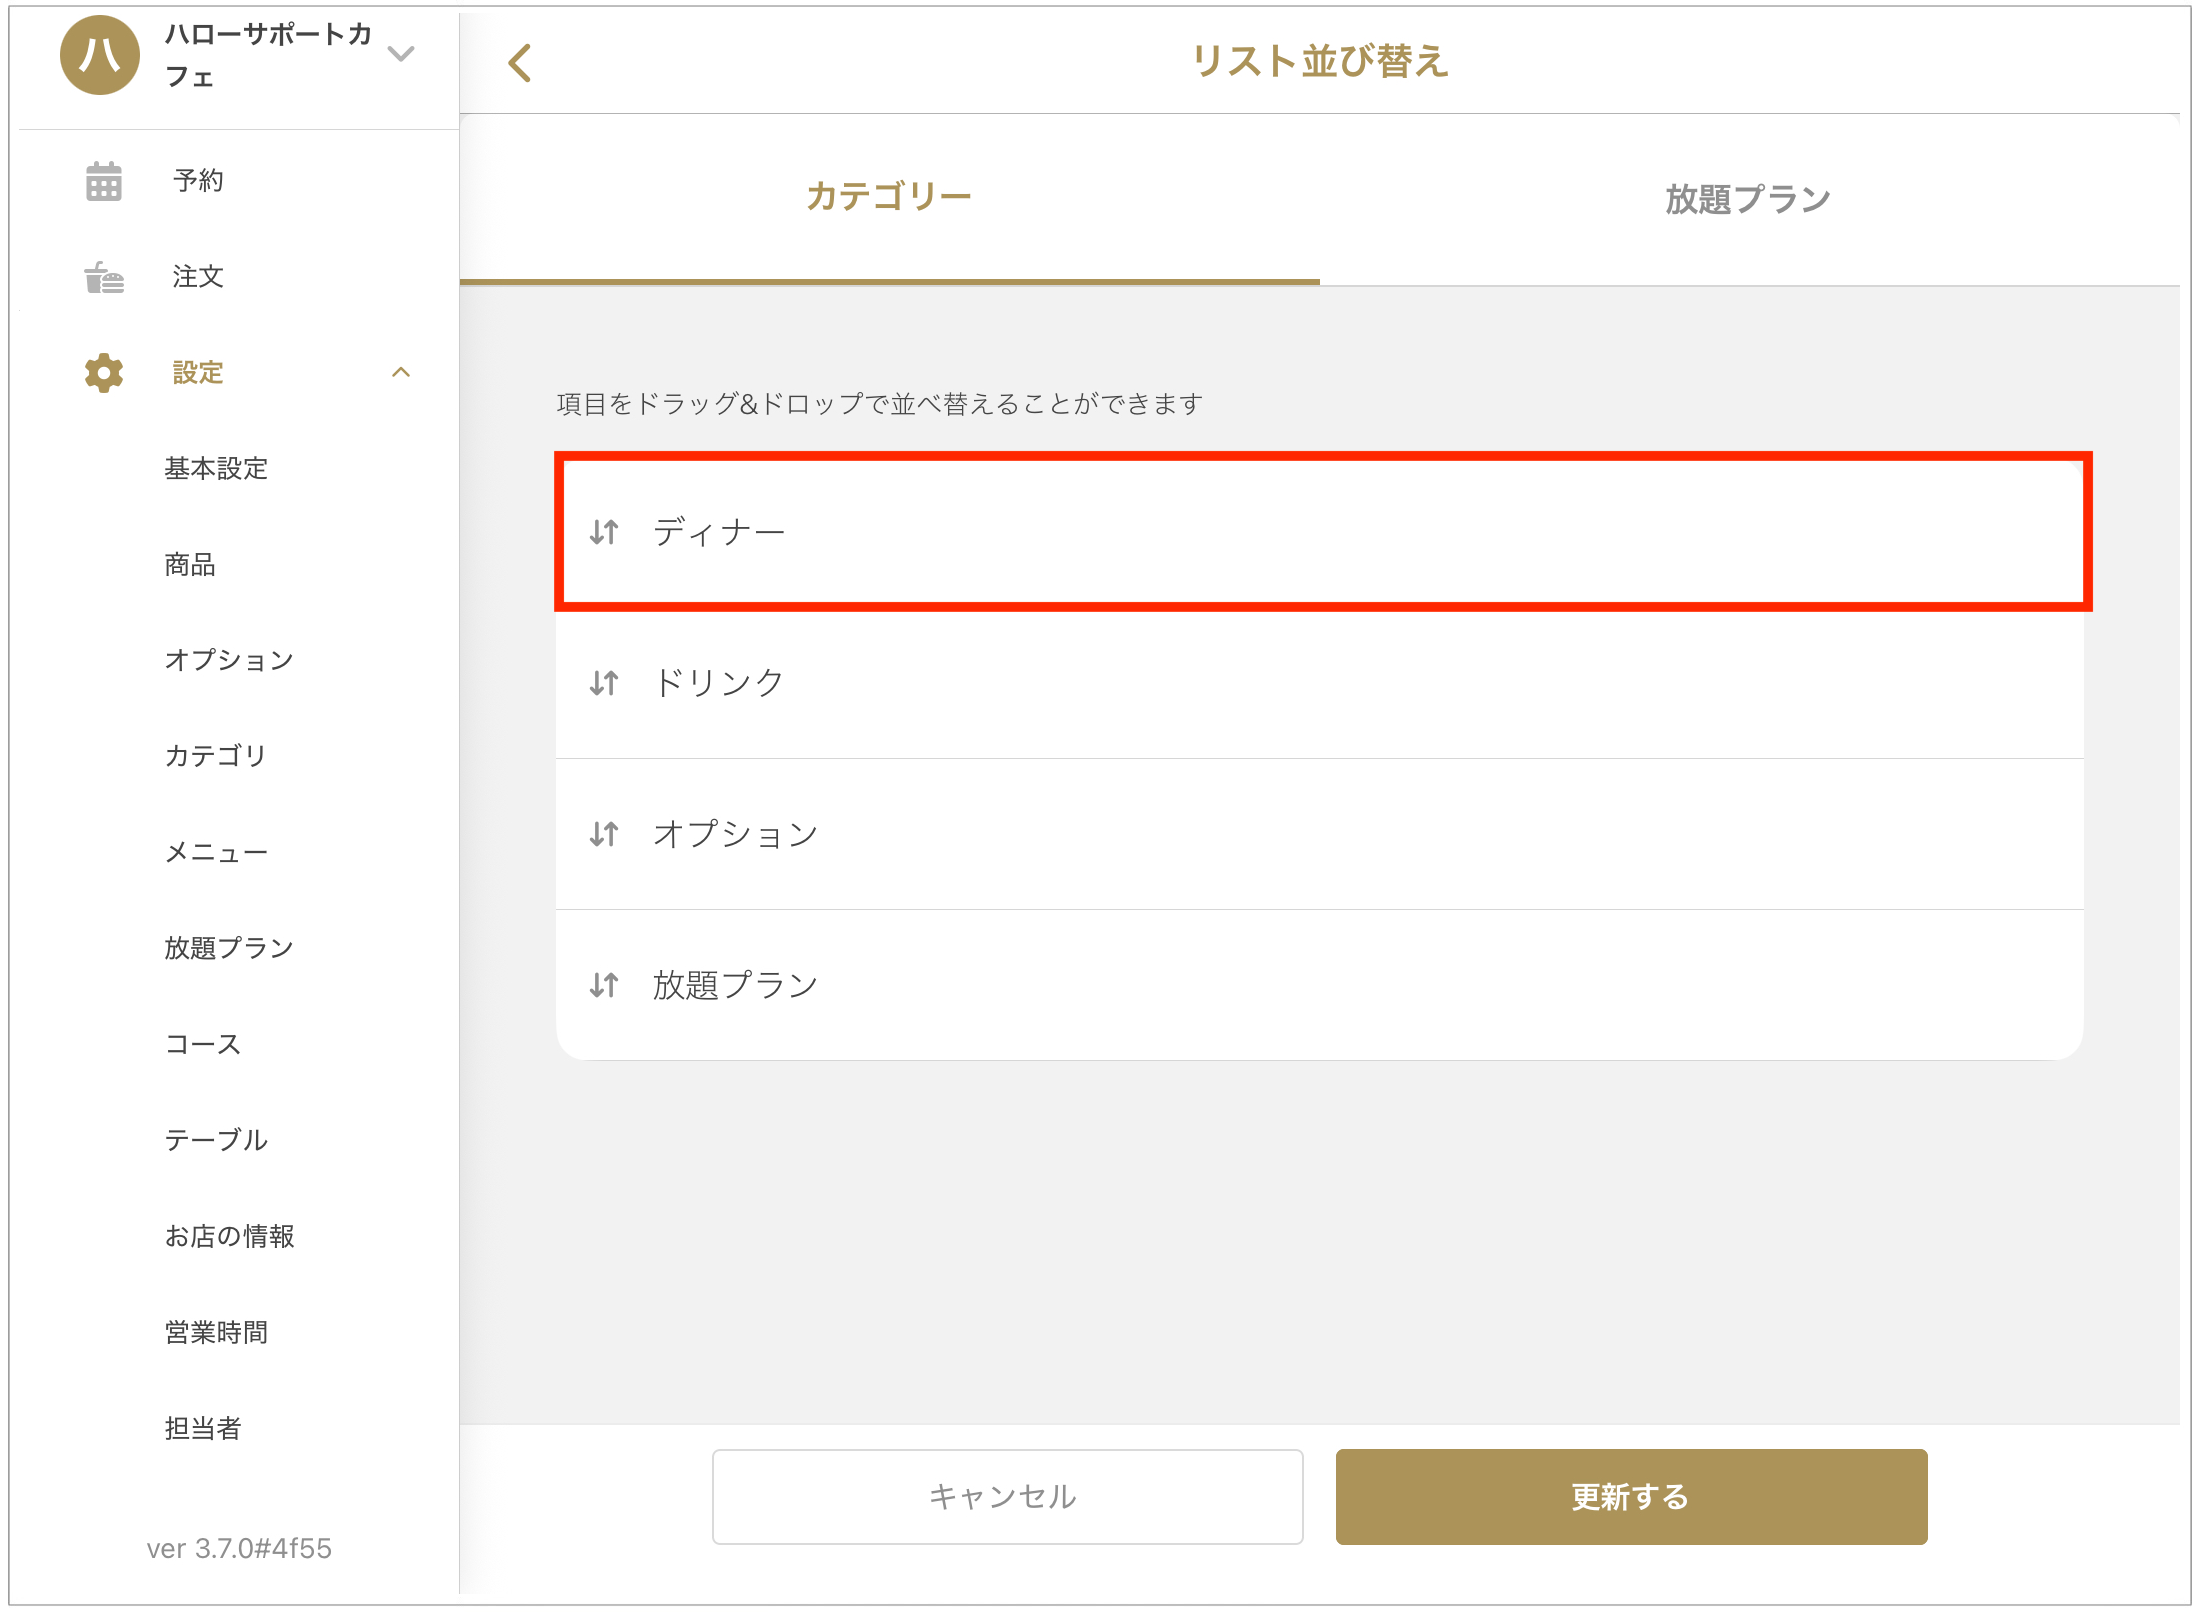This screenshot has height=1612, width=2198.
Task: Click the sort handle icon on オプション row
Action: pos(604,834)
